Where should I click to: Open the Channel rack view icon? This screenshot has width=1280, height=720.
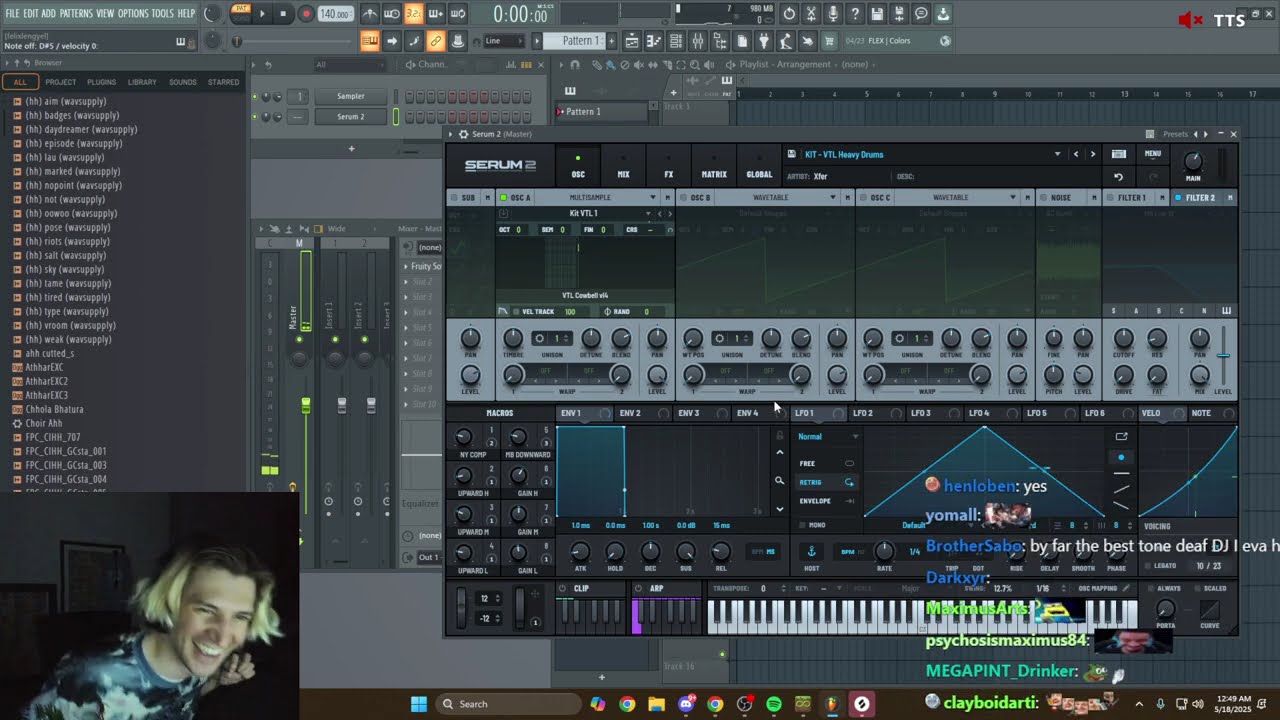pos(676,41)
